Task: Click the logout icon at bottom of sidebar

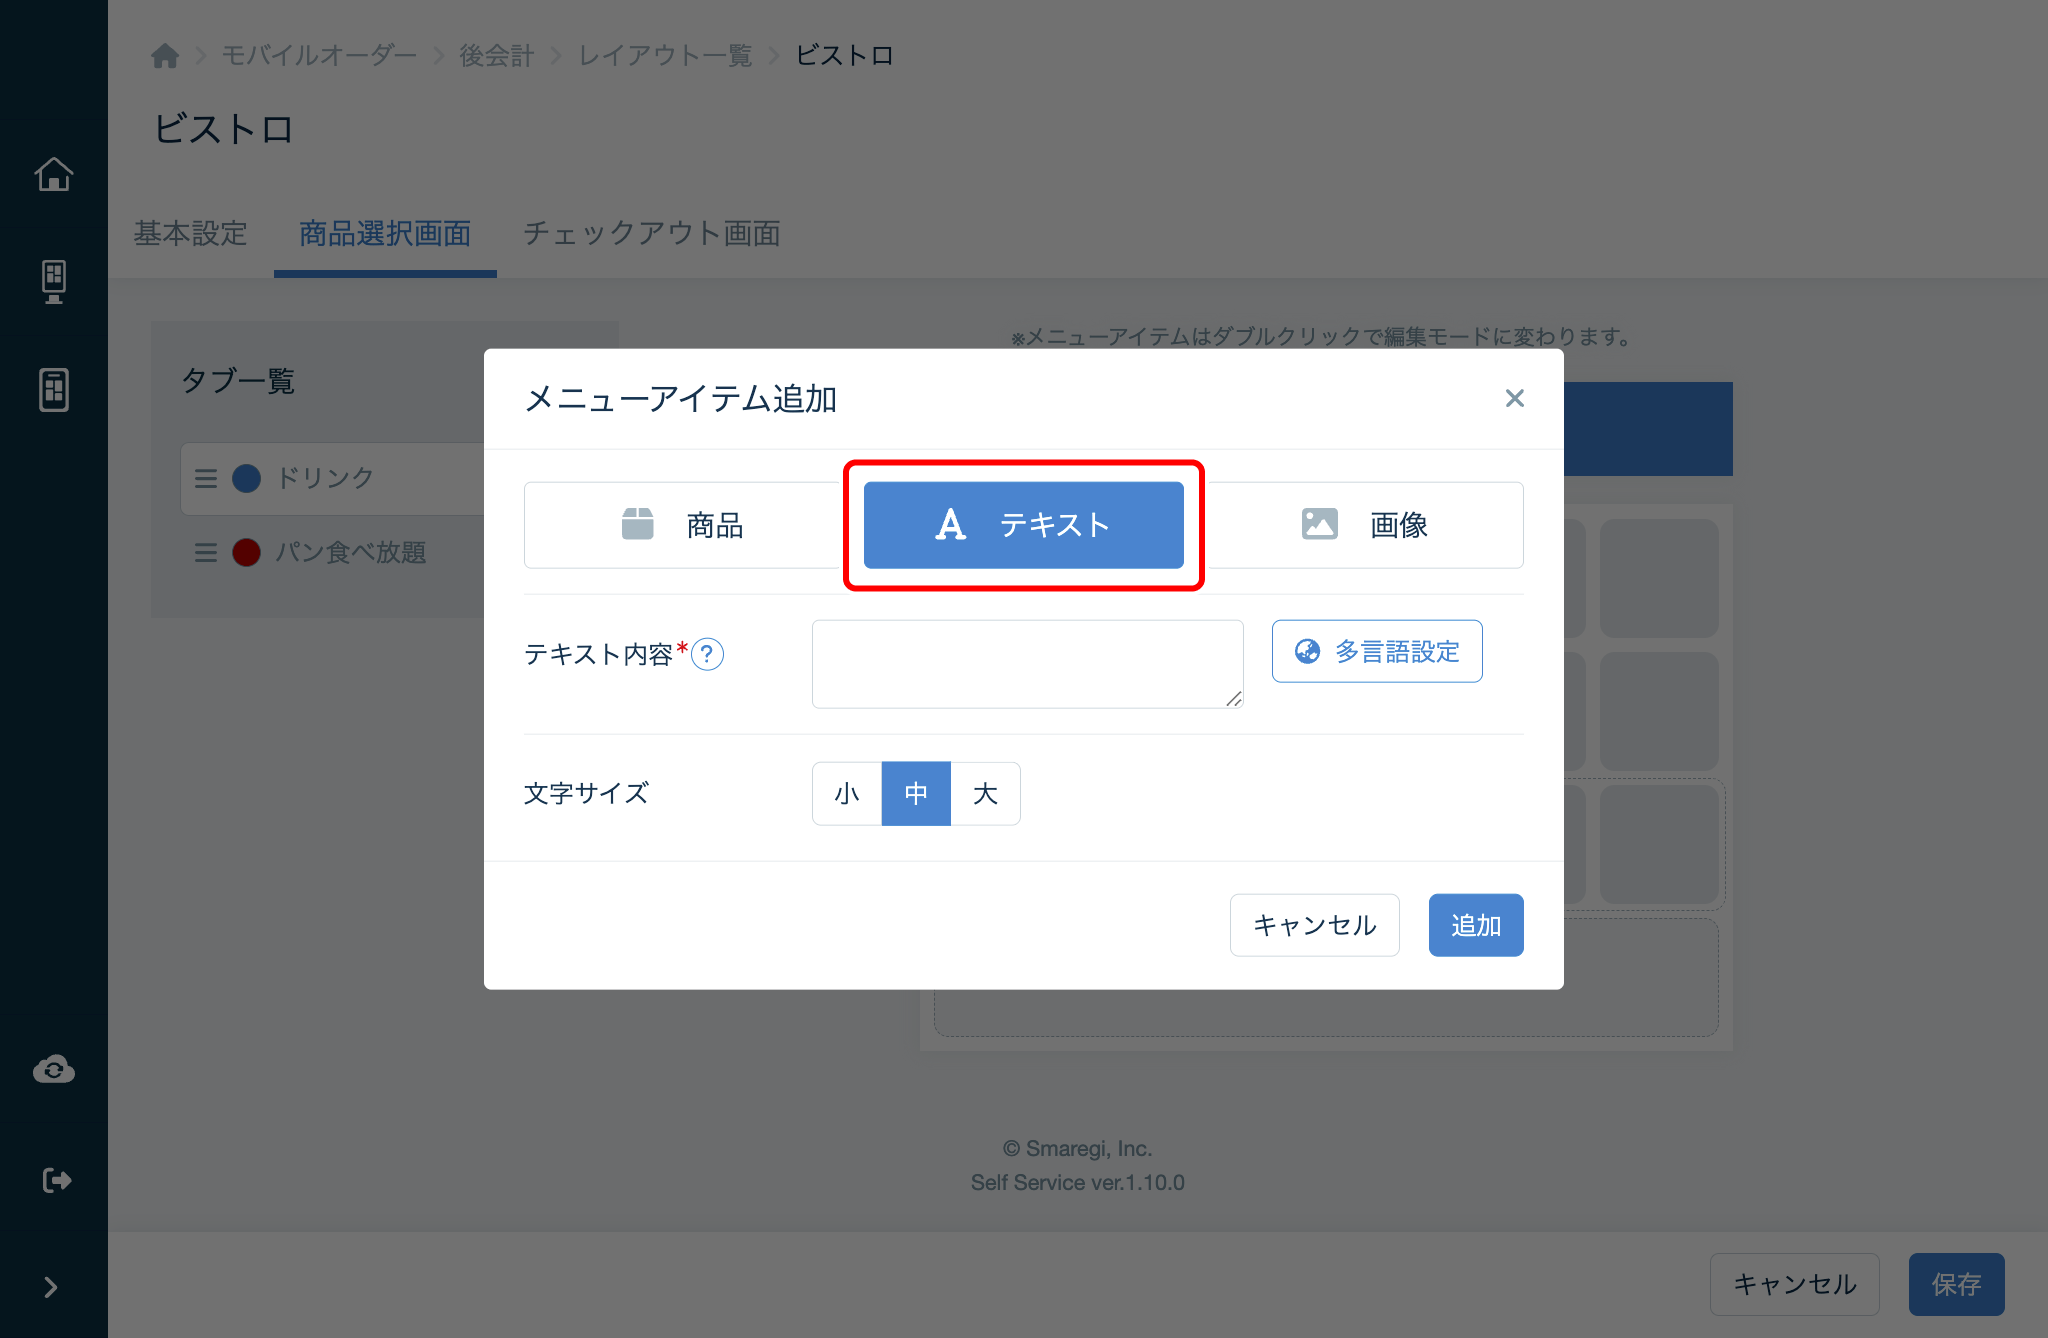Action: tap(54, 1179)
